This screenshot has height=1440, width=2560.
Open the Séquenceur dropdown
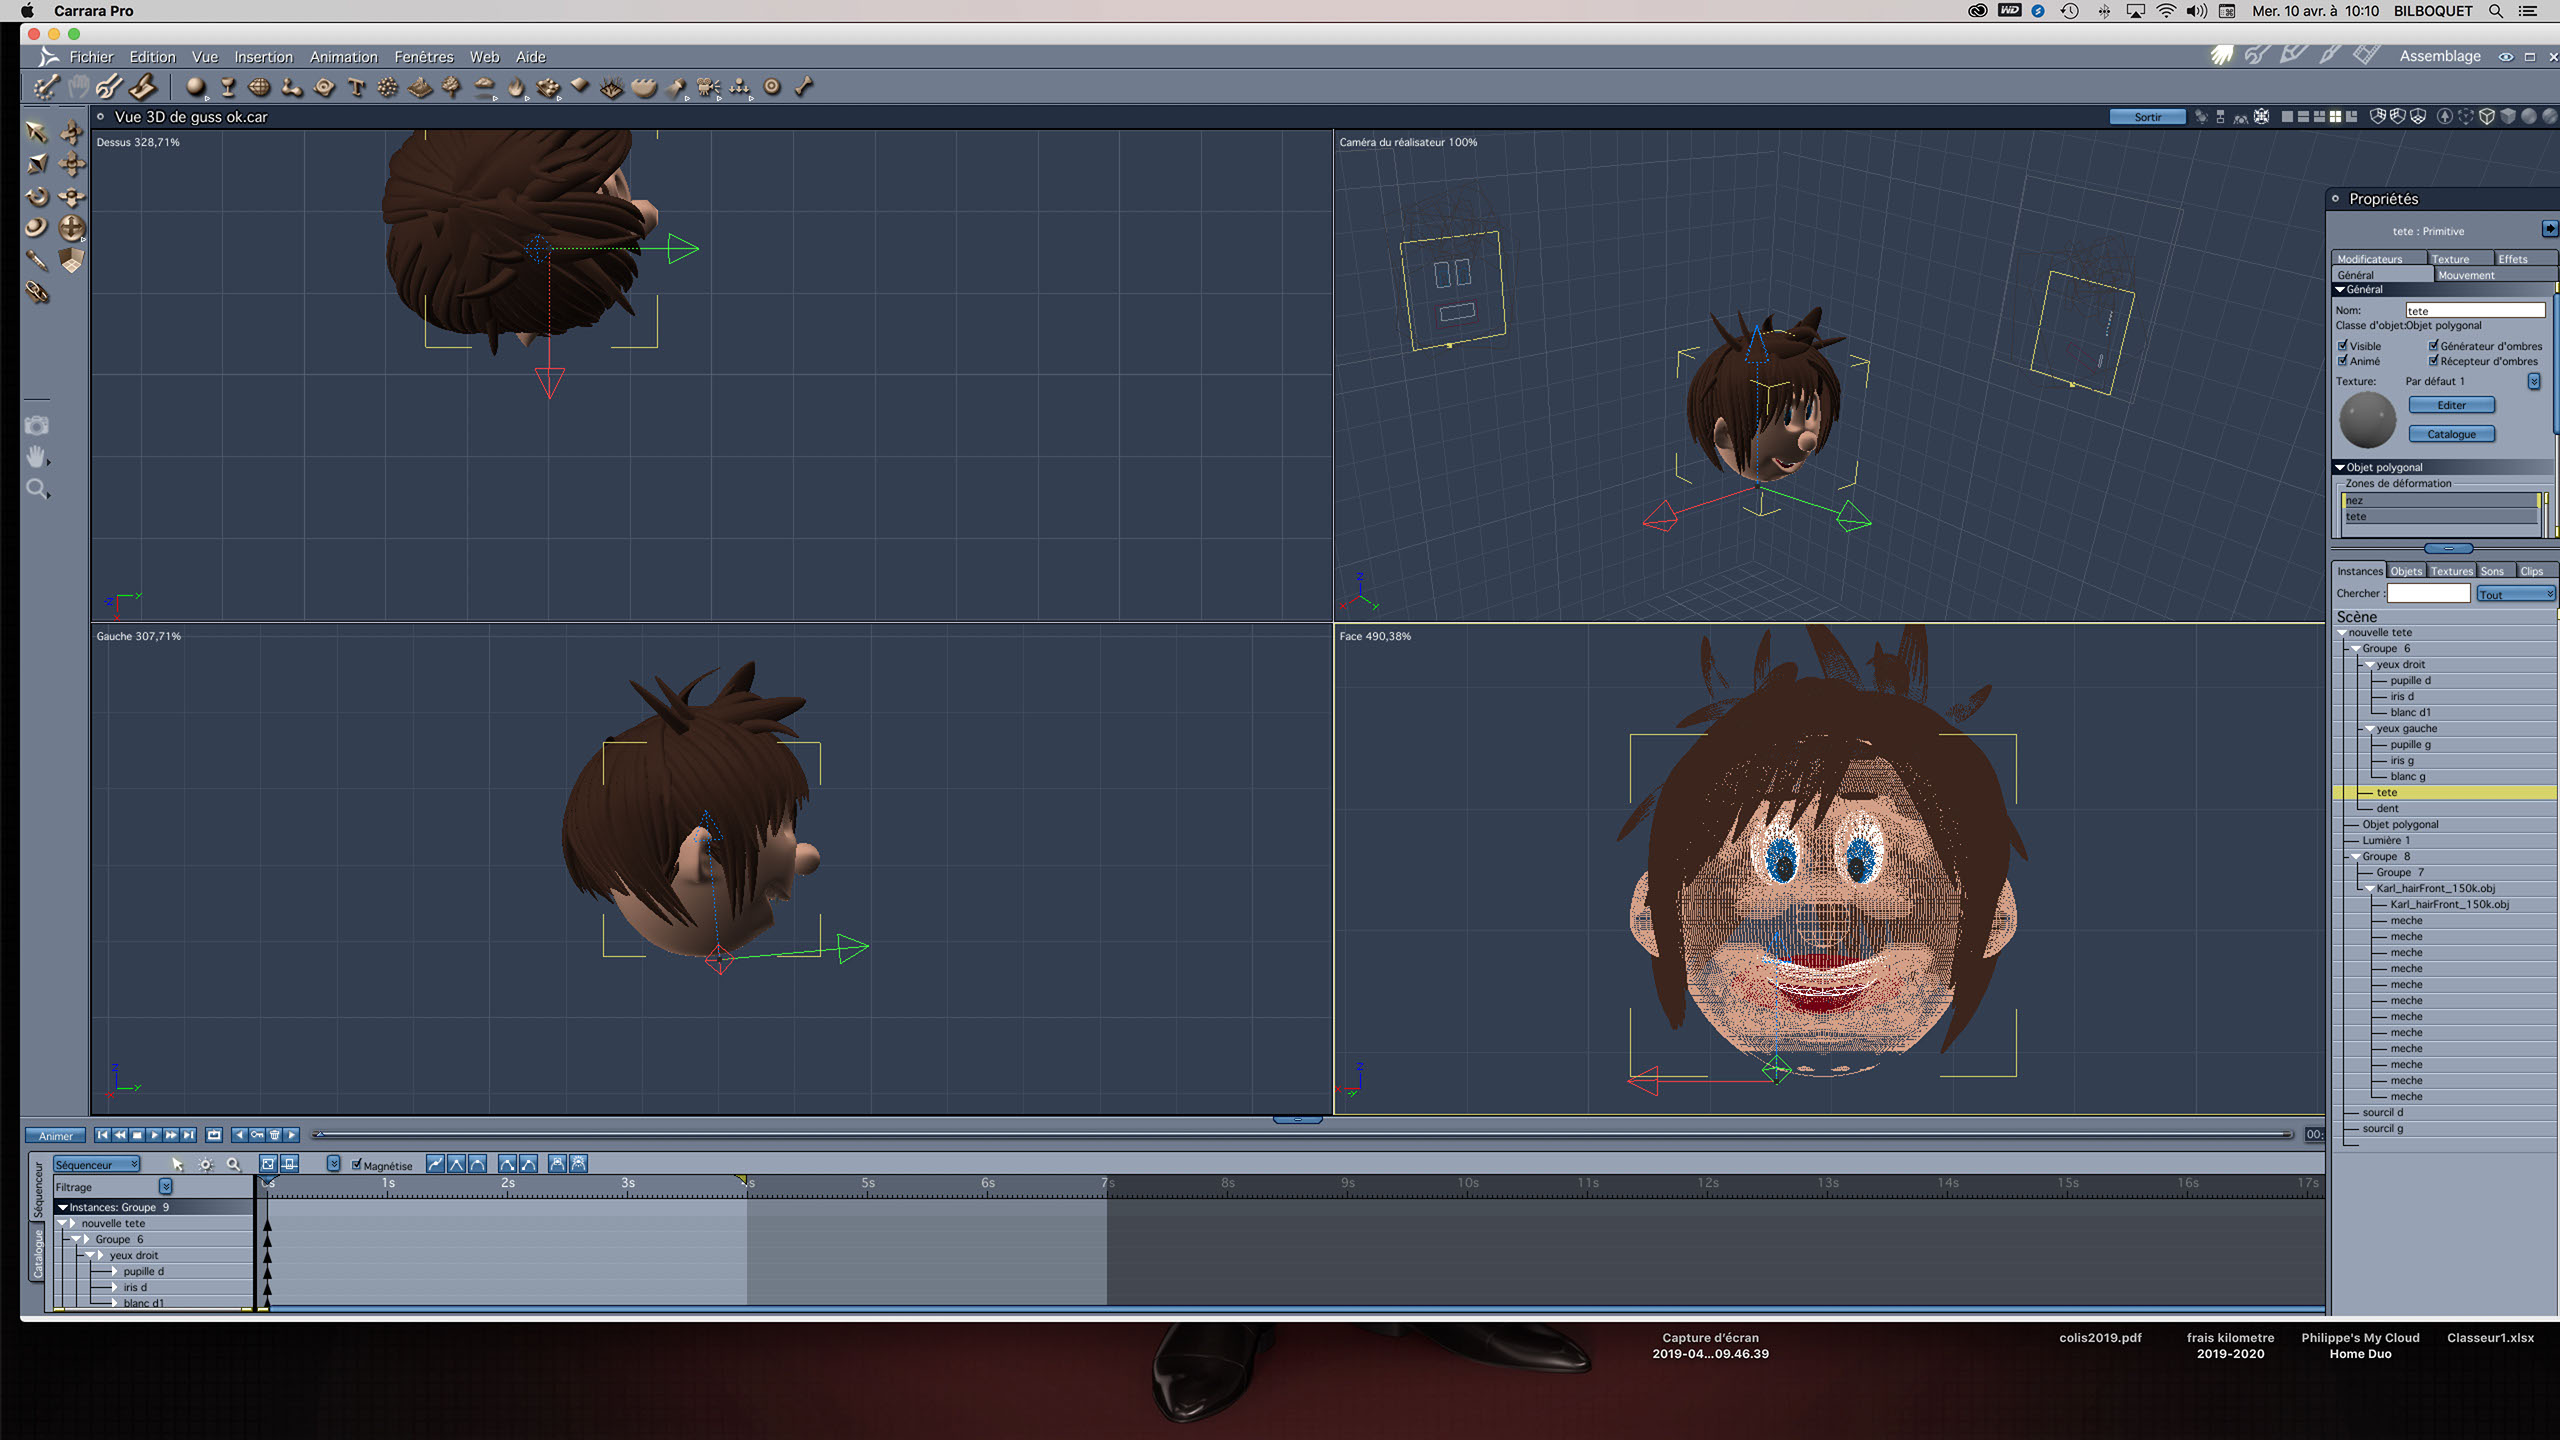tap(97, 1164)
